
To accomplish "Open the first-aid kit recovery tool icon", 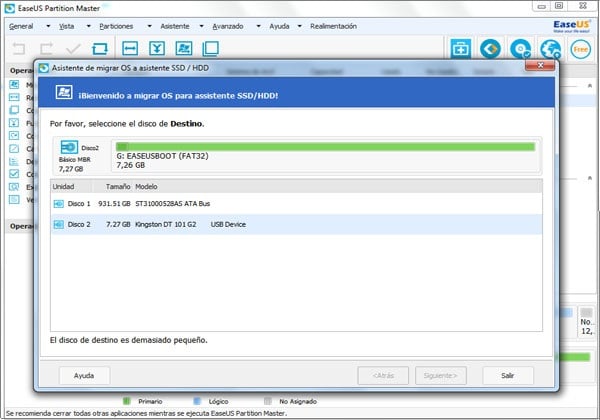I will tap(461, 49).
